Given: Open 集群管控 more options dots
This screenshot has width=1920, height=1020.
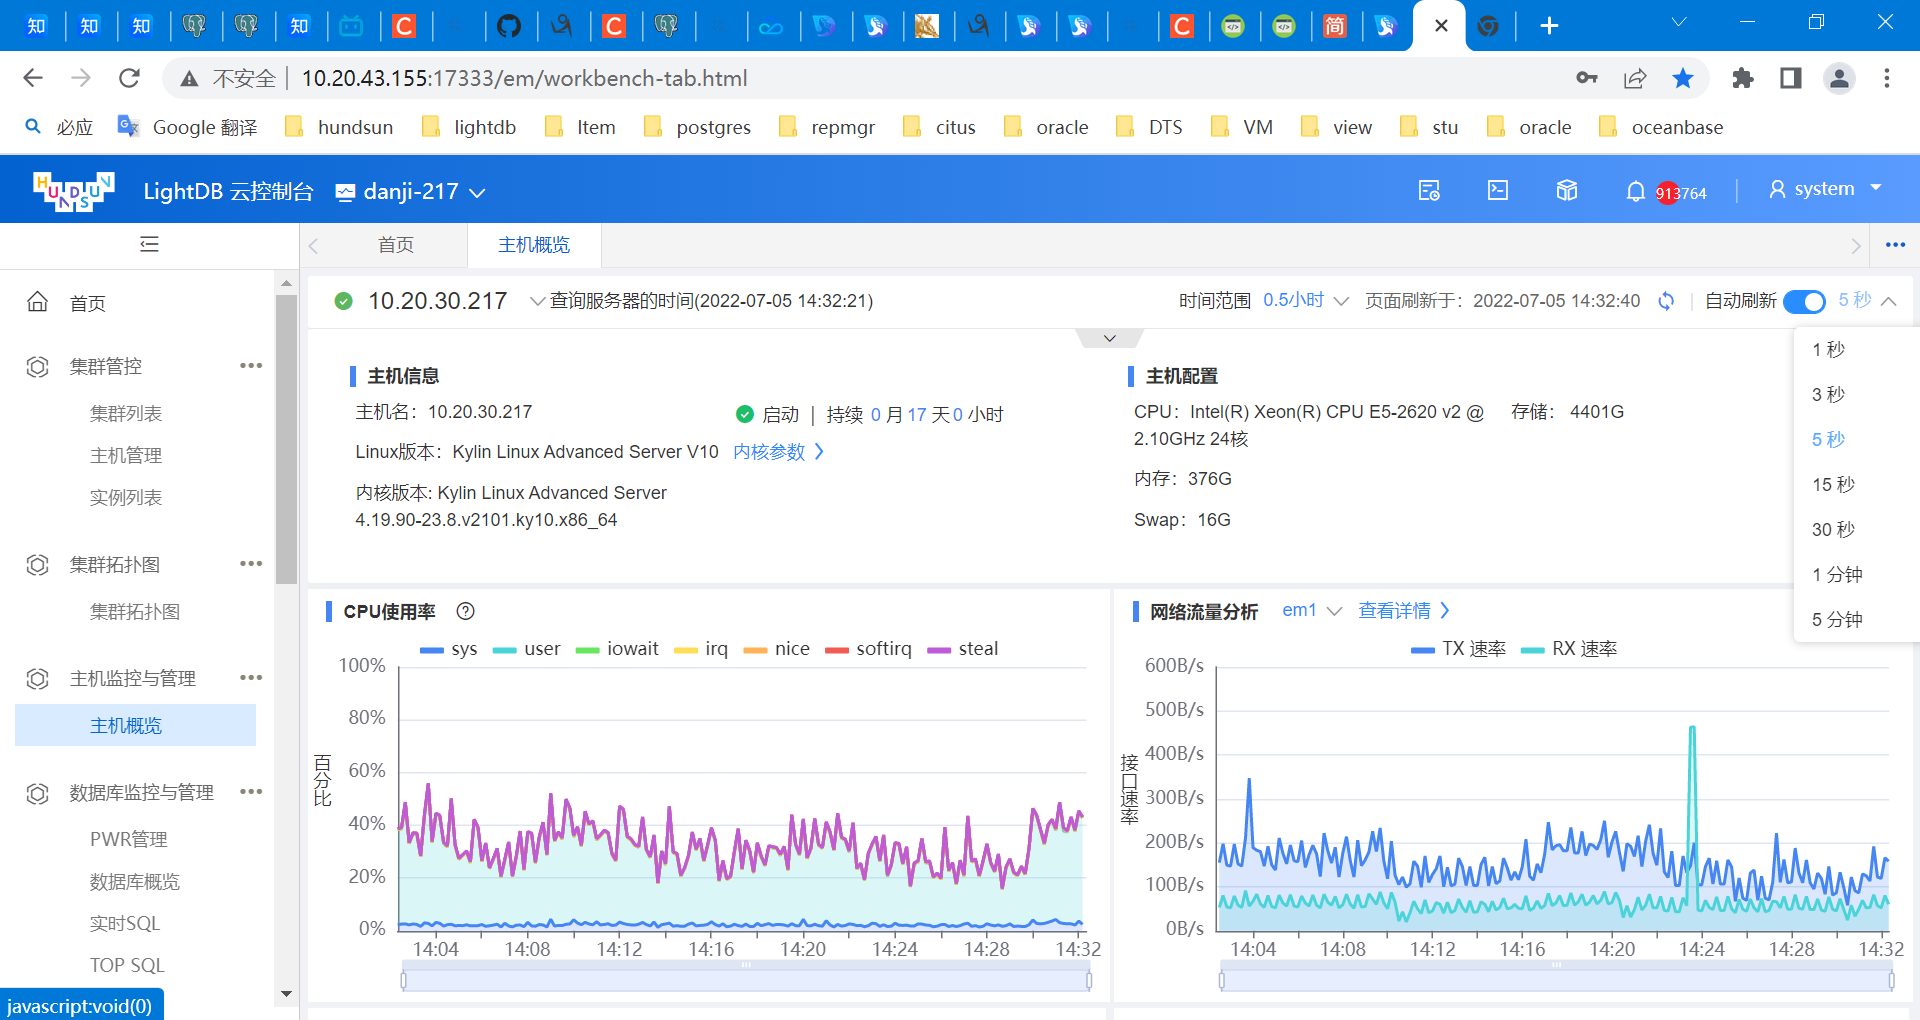Looking at the screenshot, I should coord(251,366).
